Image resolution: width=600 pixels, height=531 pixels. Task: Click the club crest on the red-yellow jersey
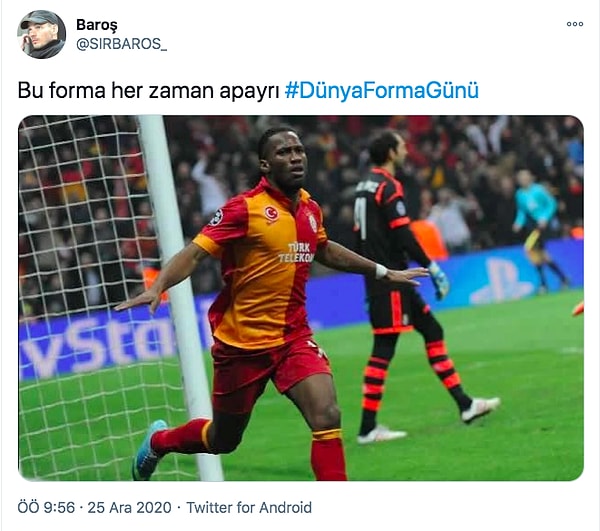click(x=313, y=223)
